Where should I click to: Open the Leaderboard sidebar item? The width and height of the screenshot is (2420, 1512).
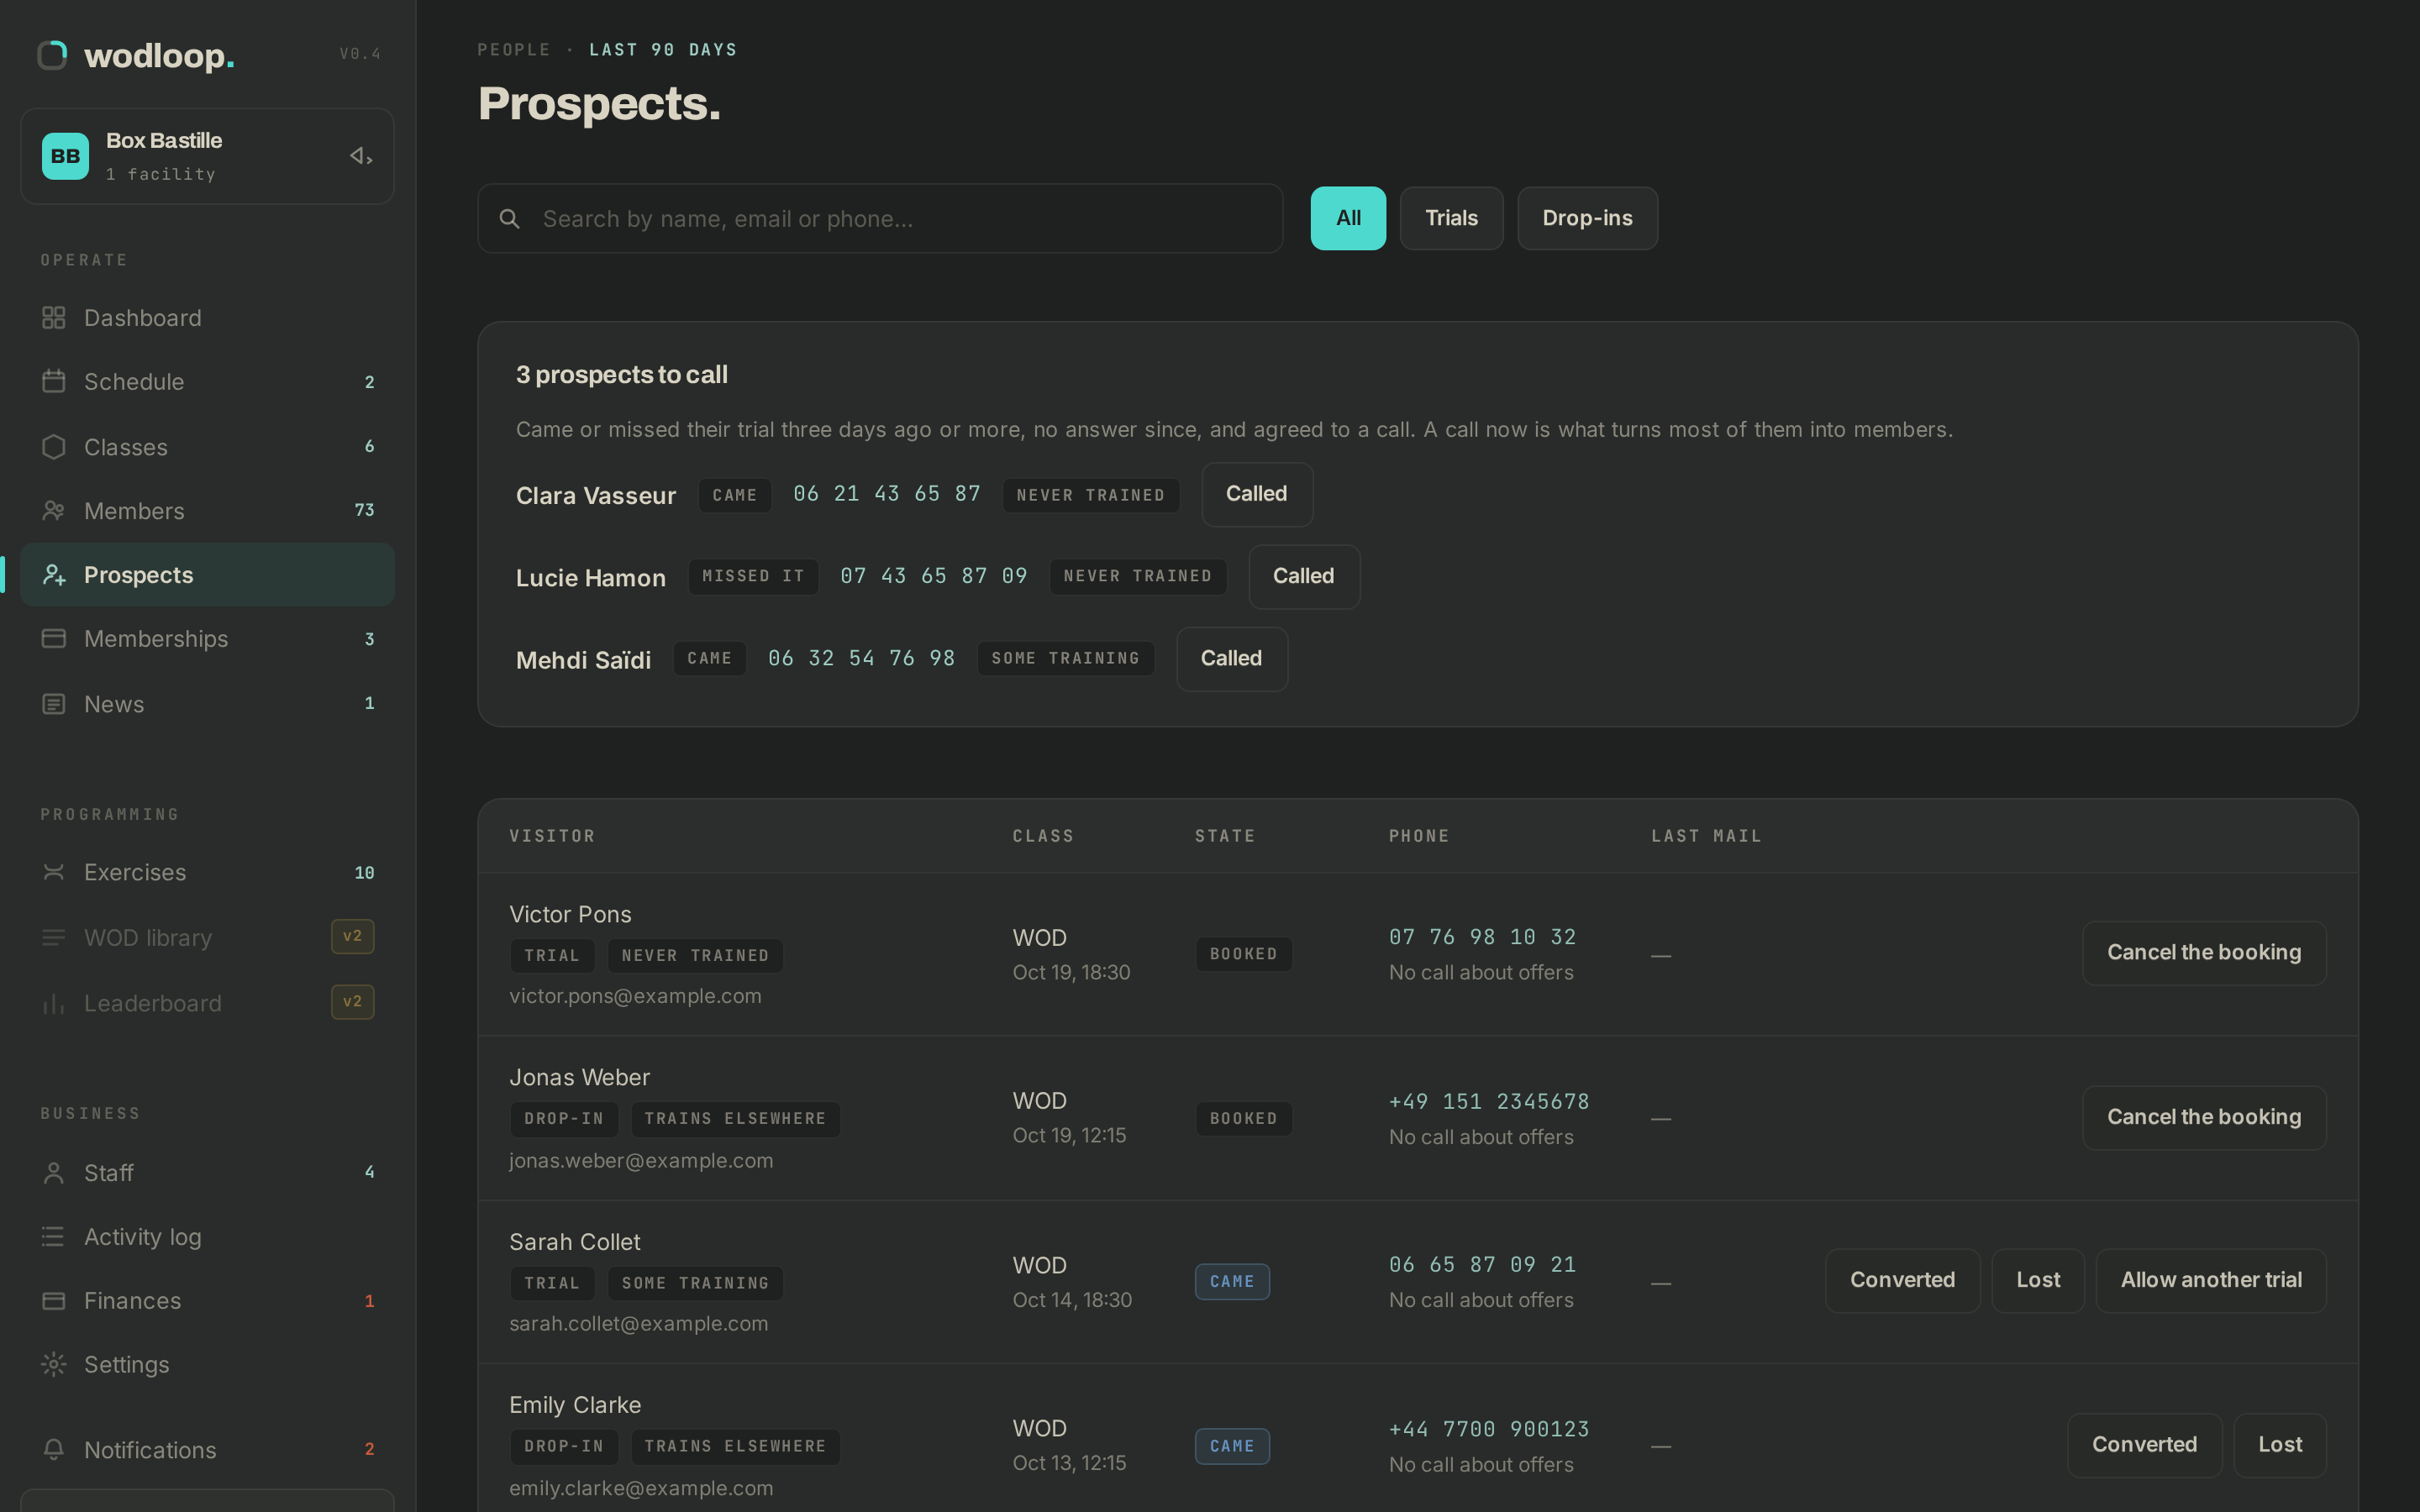pos(207,1003)
